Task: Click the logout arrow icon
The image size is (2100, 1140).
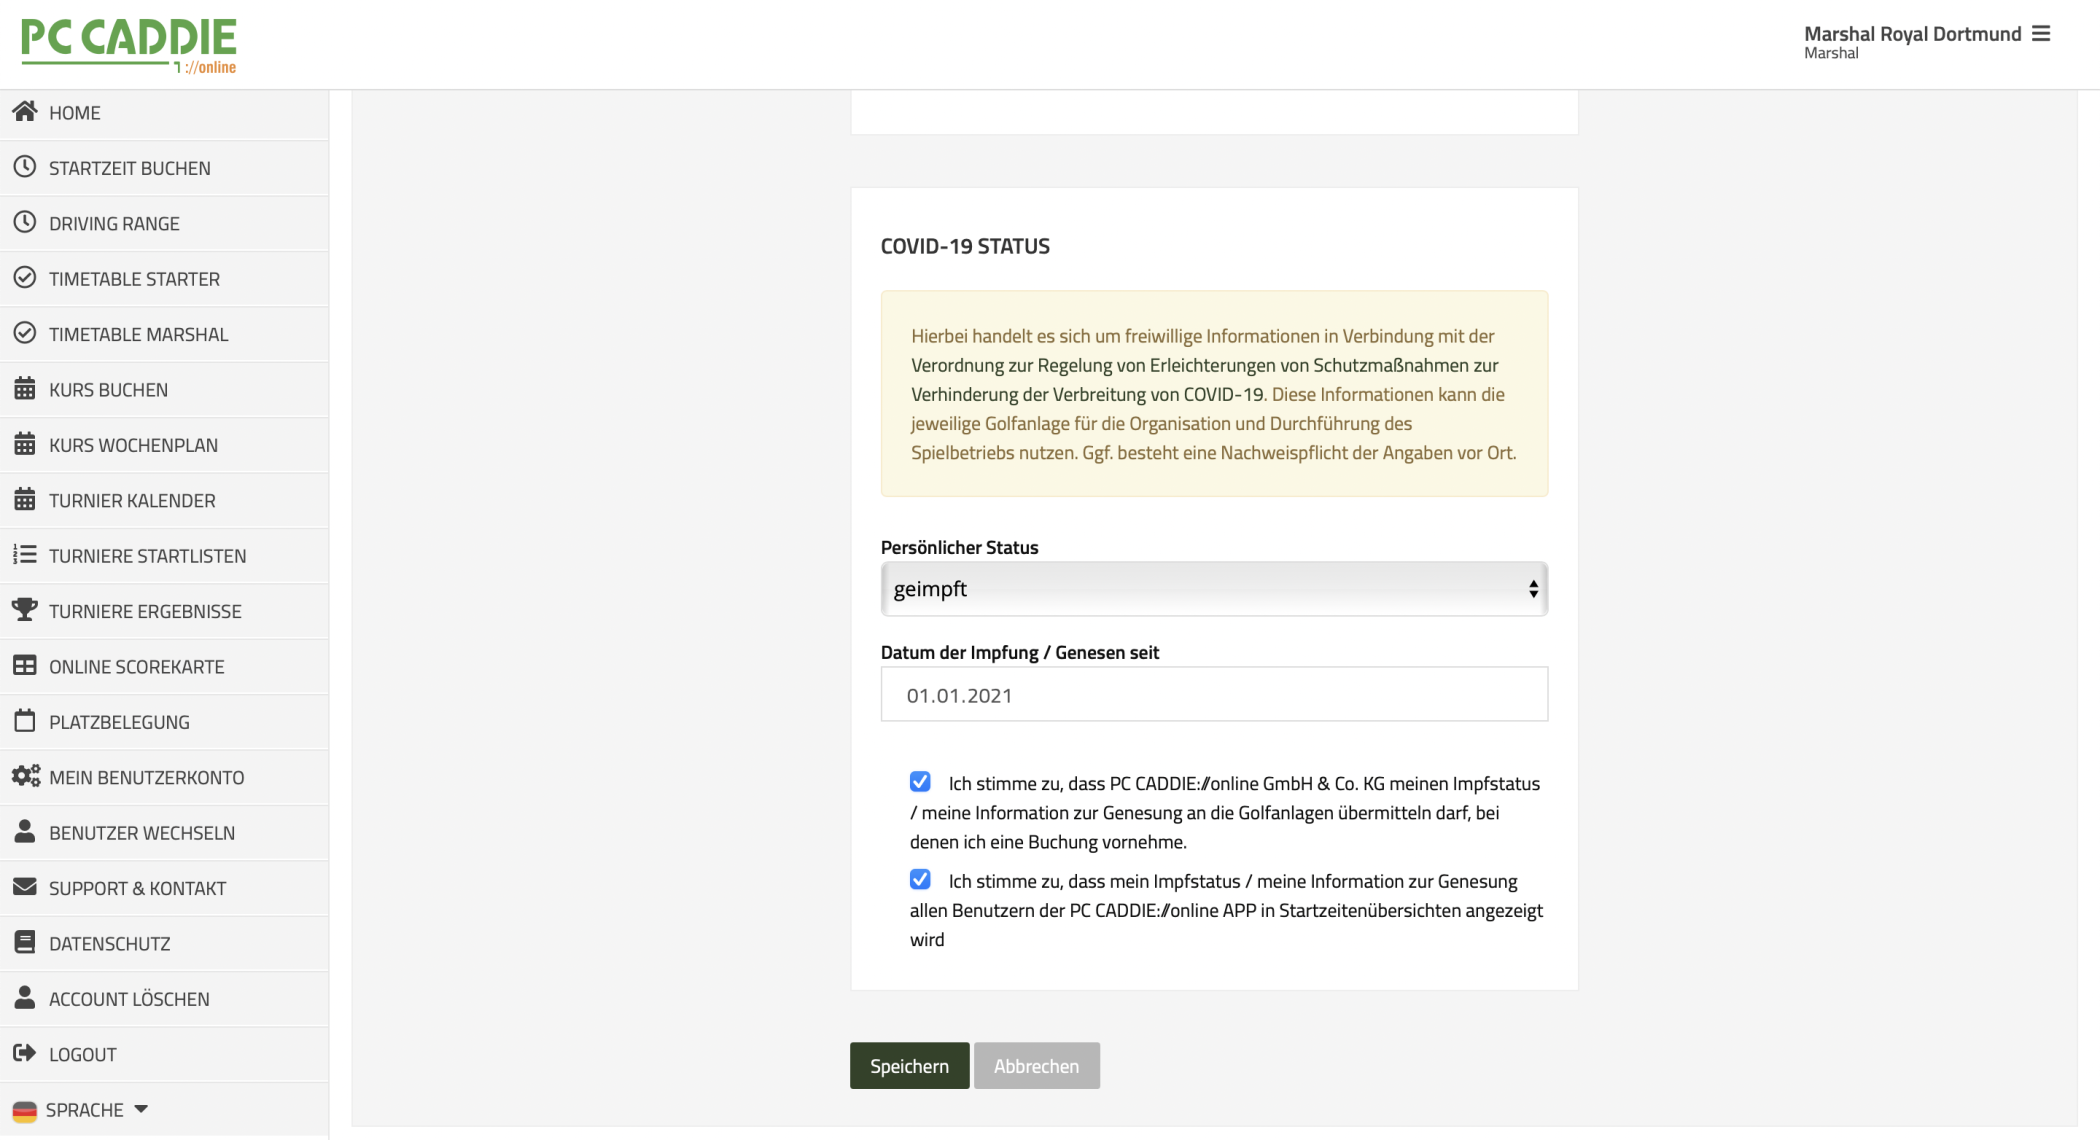Action: tap(25, 1053)
